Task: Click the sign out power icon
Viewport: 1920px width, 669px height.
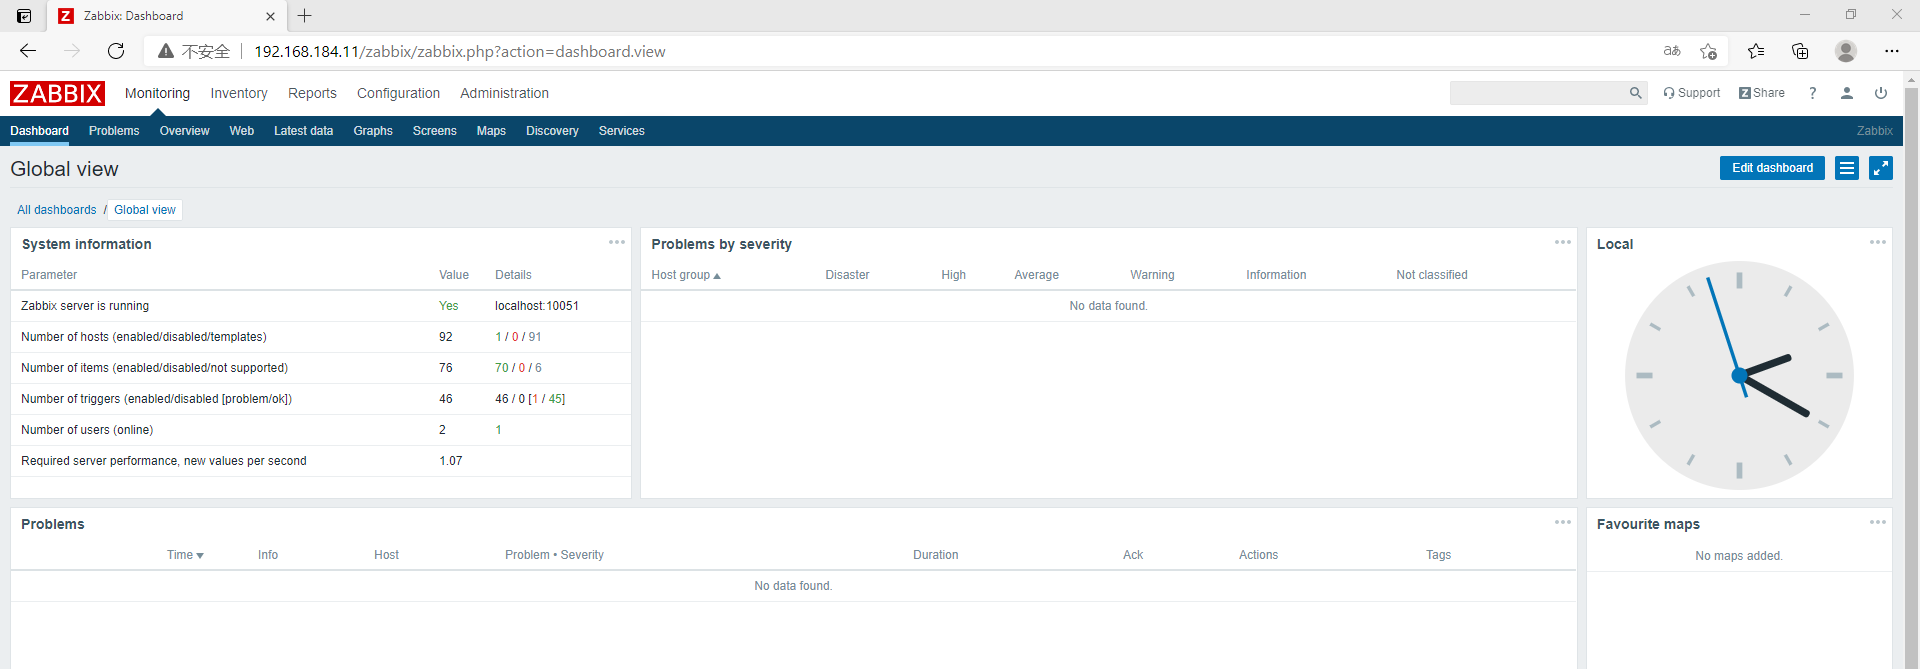Action: click(x=1881, y=93)
